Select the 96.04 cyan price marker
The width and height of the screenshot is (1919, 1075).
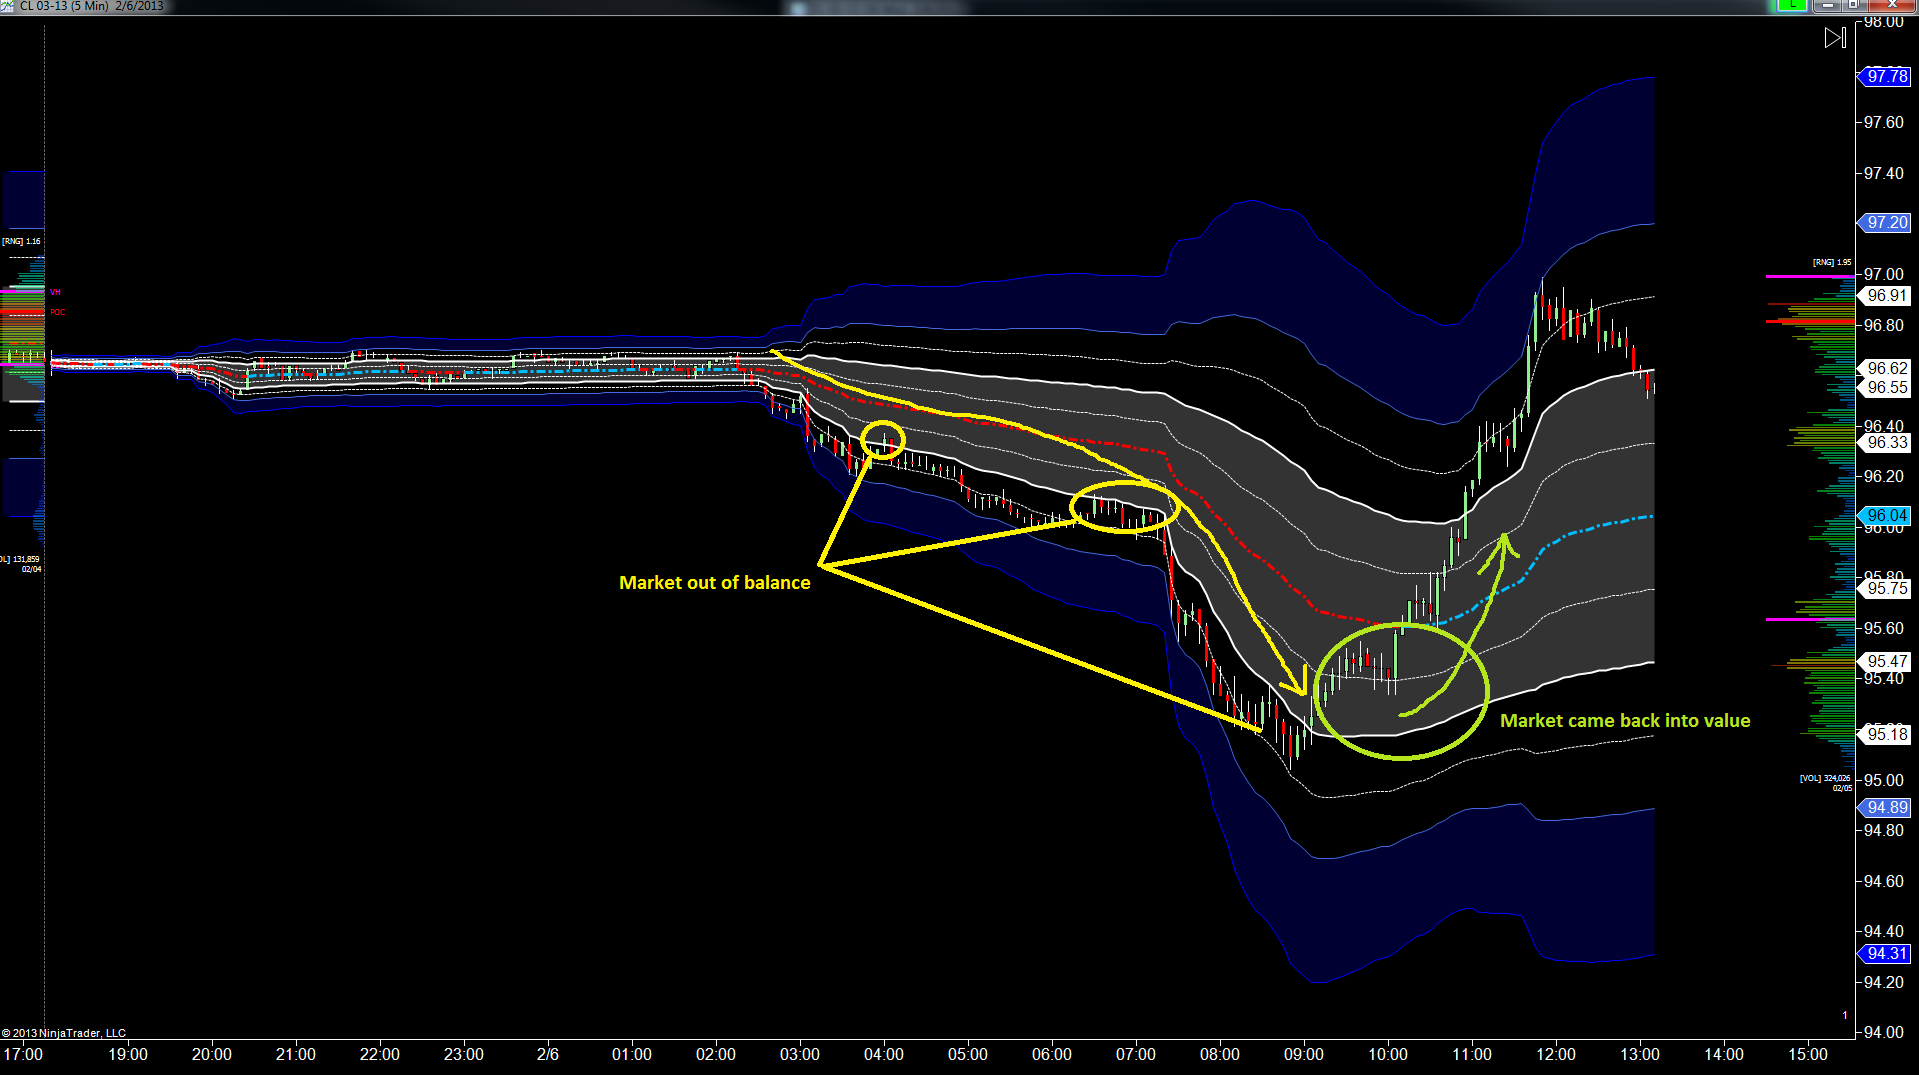(1885, 515)
